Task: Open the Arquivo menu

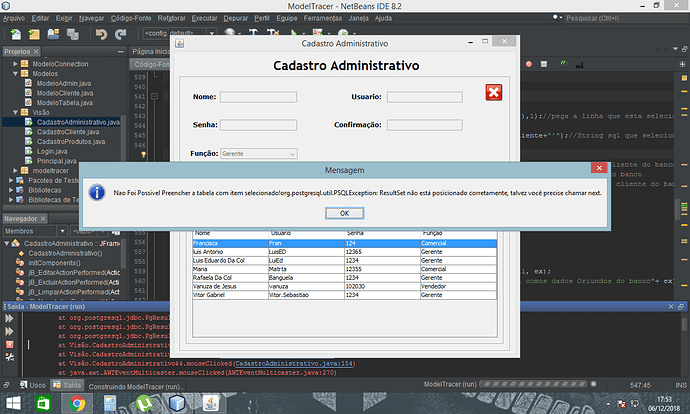Action: point(14,18)
